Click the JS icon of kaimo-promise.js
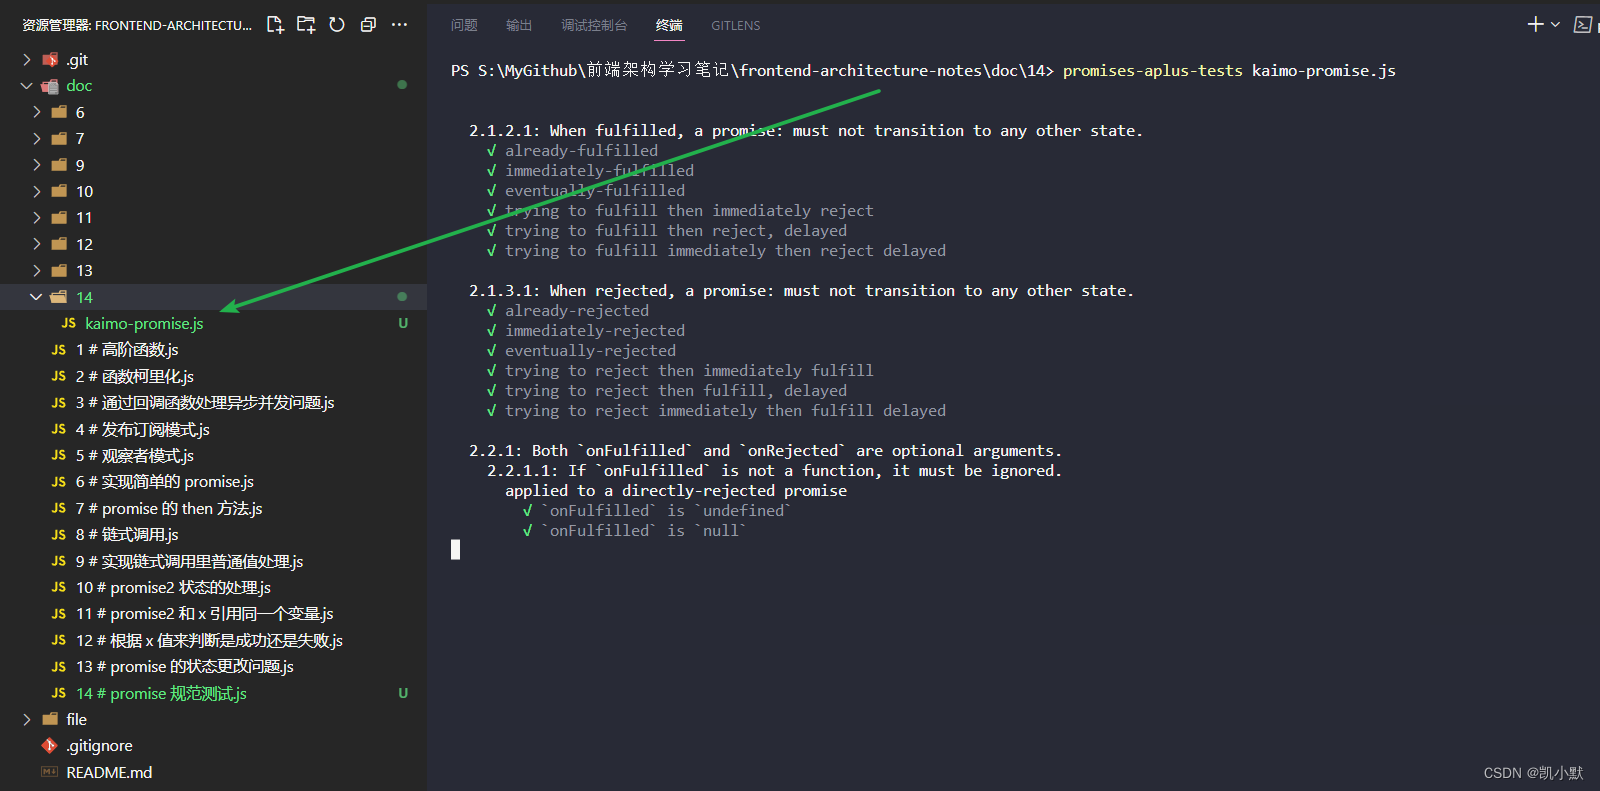1600x791 pixels. (68, 324)
